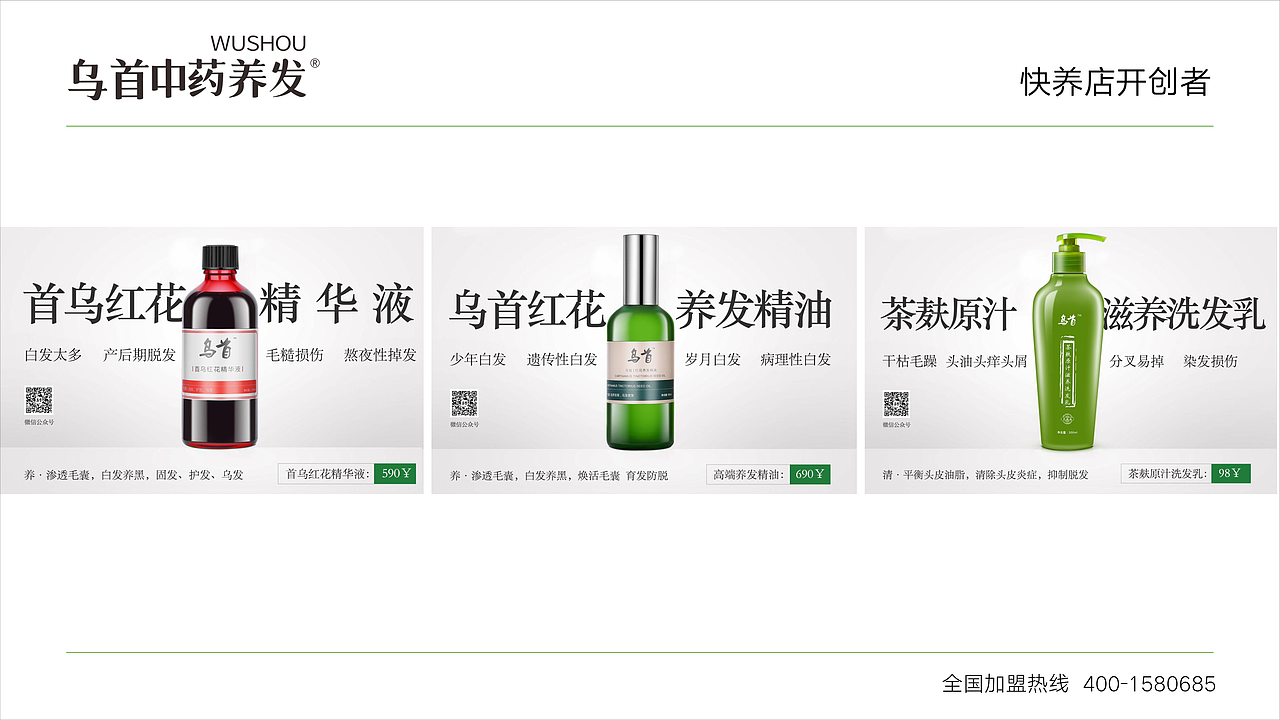Click the 首乌红花 banner headline
Viewport: 1280px width, 720px height.
tap(104, 304)
